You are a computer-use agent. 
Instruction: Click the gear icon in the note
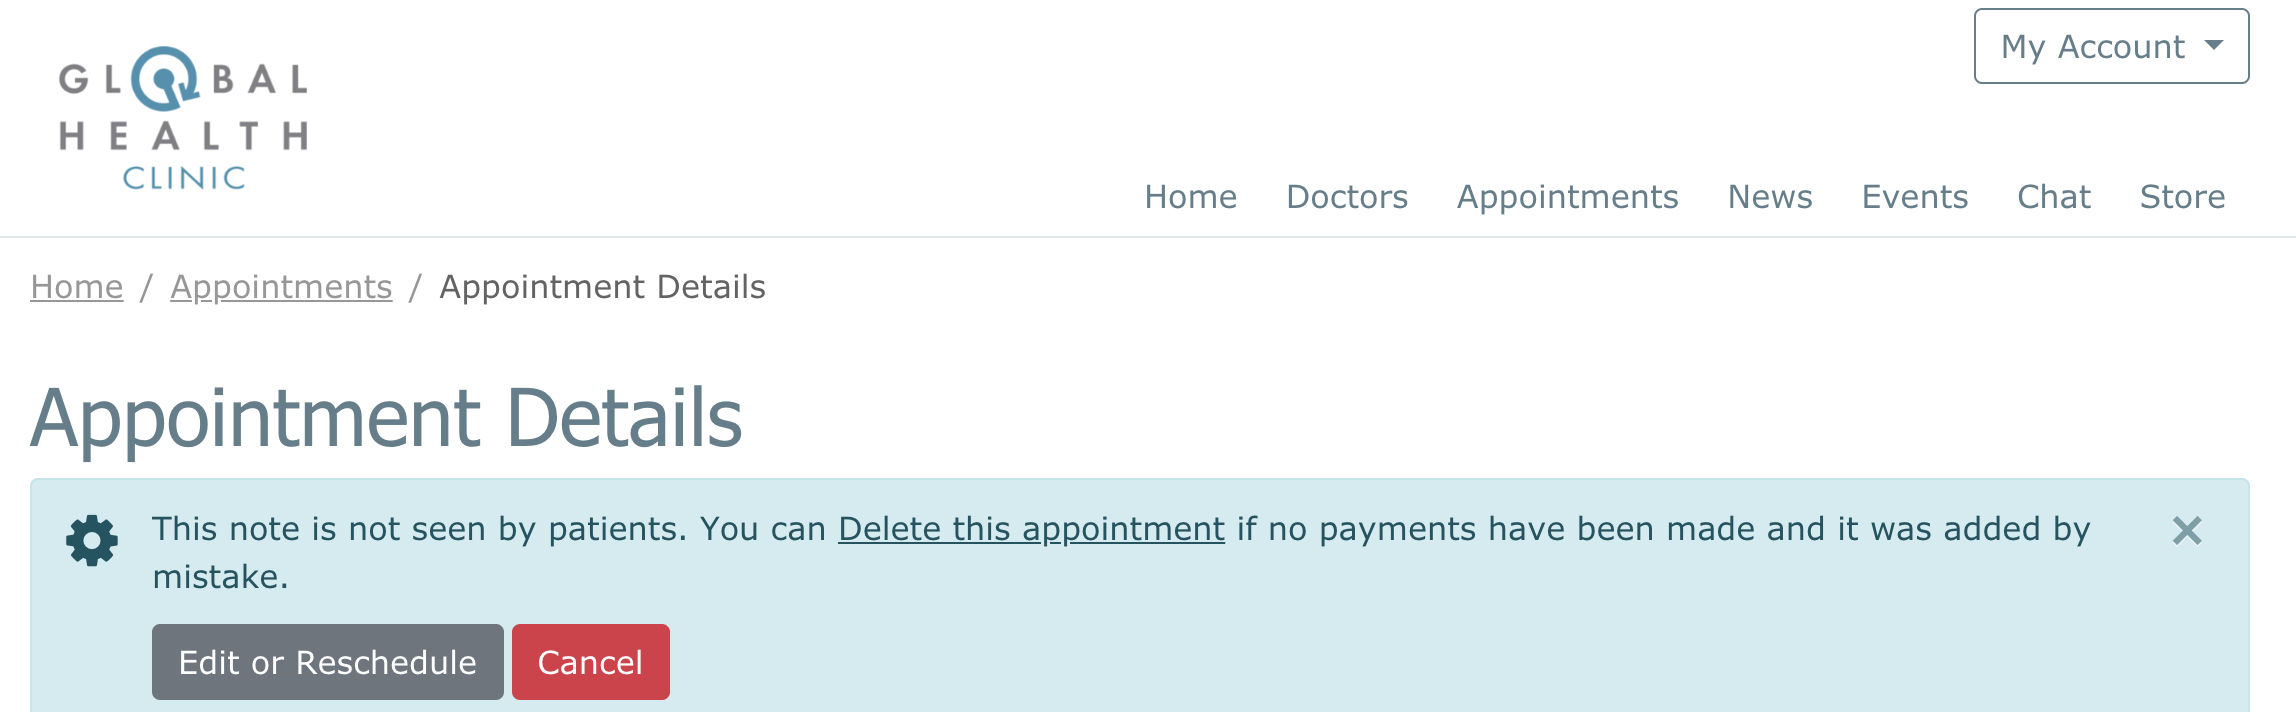pyautogui.click(x=92, y=541)
